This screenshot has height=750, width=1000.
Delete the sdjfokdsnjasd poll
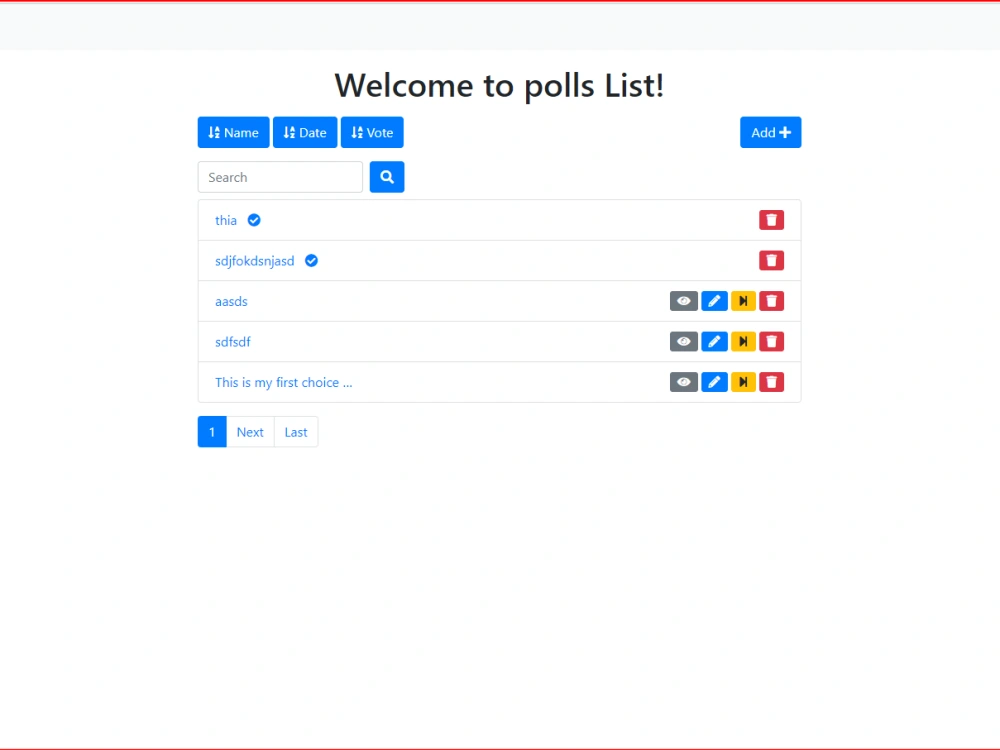[x=771, y=260]
